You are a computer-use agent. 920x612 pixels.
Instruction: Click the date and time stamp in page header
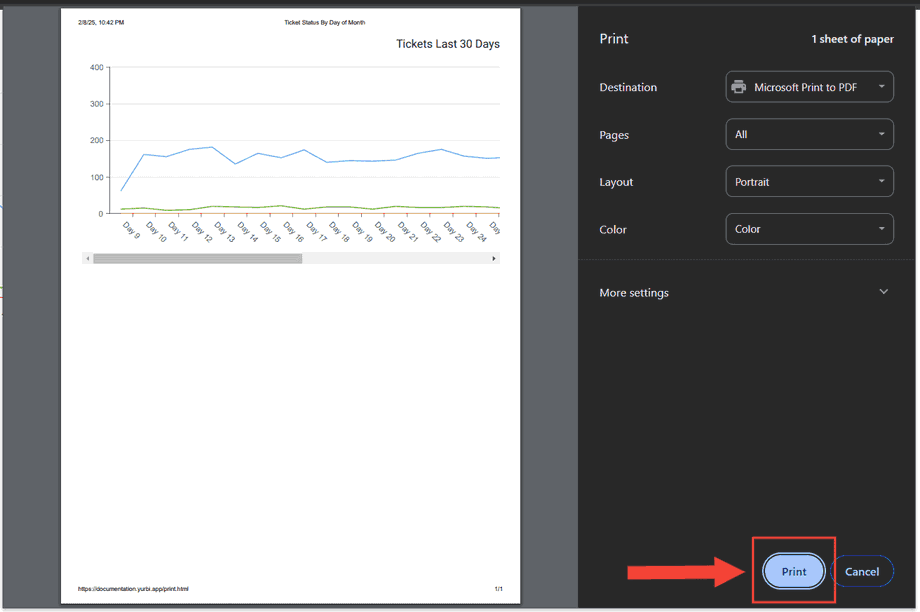tap(101, 22)
